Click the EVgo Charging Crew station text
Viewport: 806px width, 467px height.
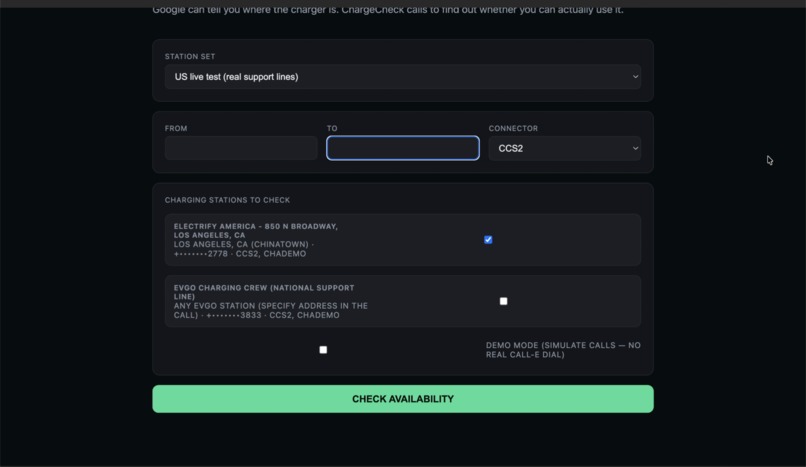point(270,302)
